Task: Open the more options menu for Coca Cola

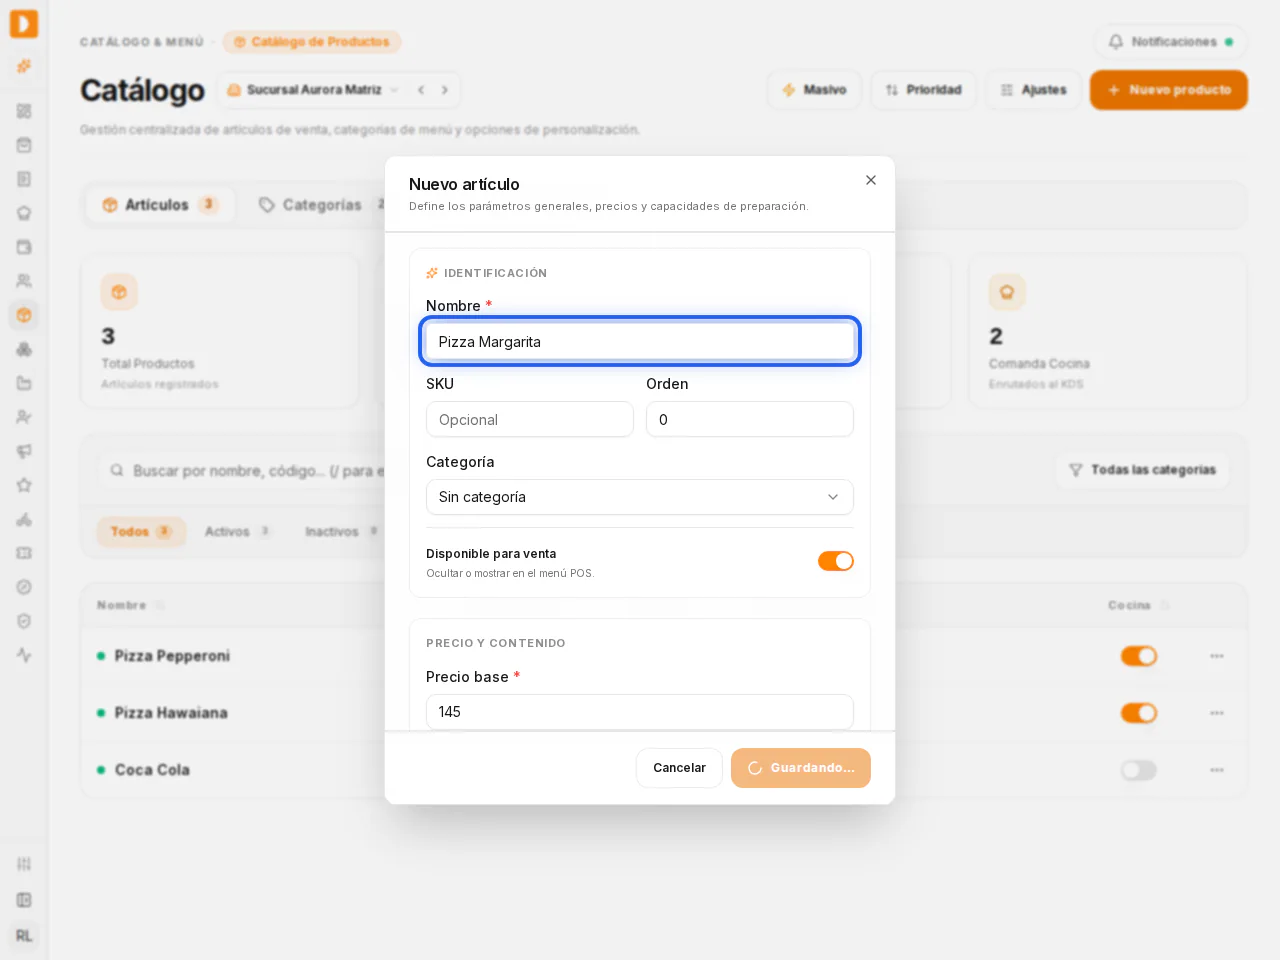Action: [x=1217, y=770]
